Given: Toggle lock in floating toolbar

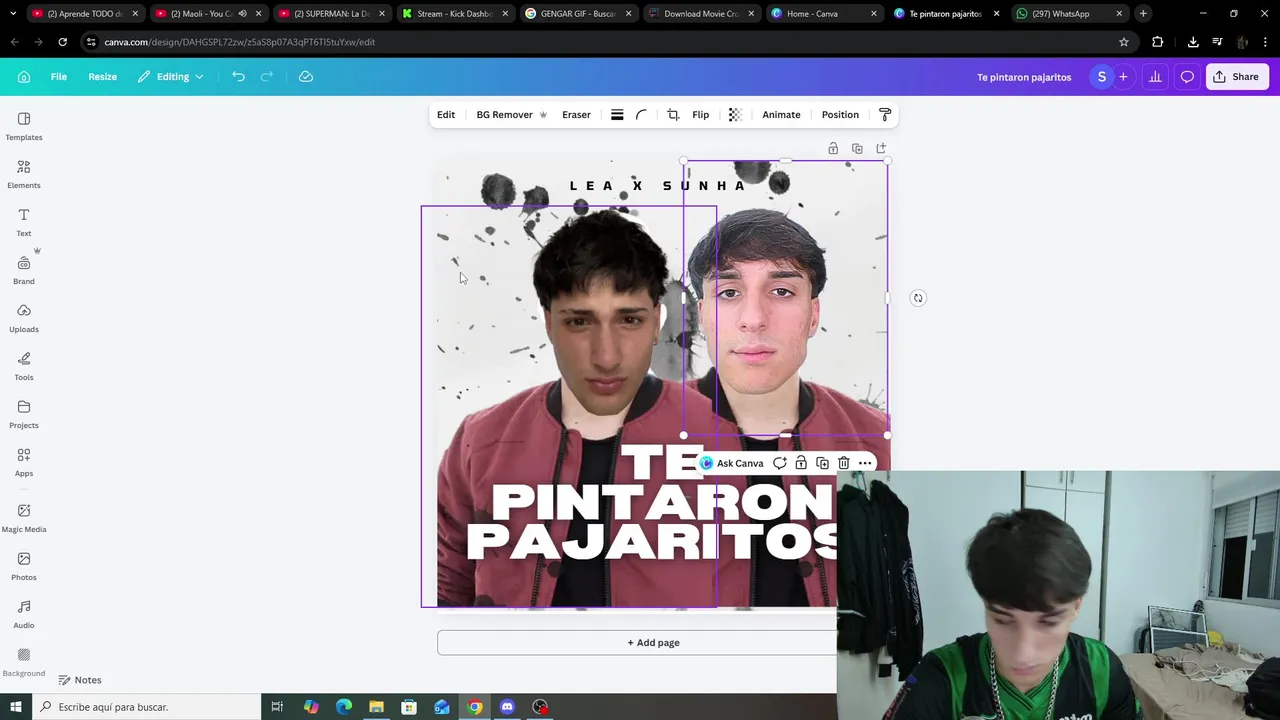Looking at the screenshot, I should [x=801, y=463].
